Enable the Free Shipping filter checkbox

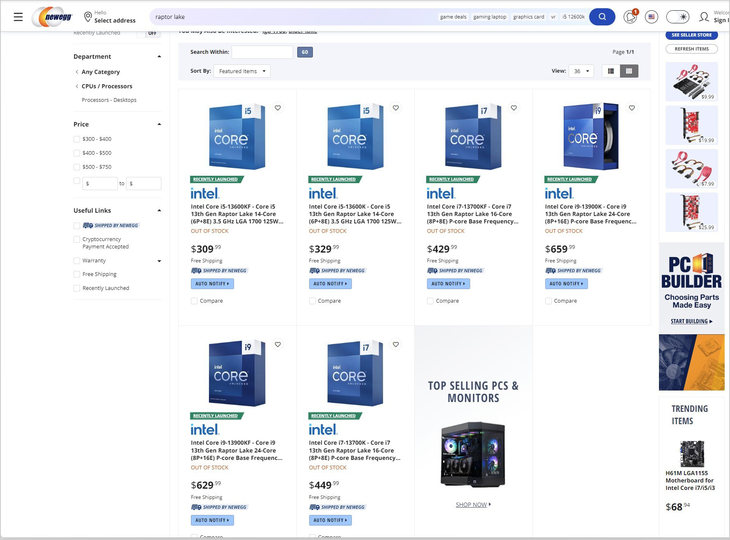77,274
